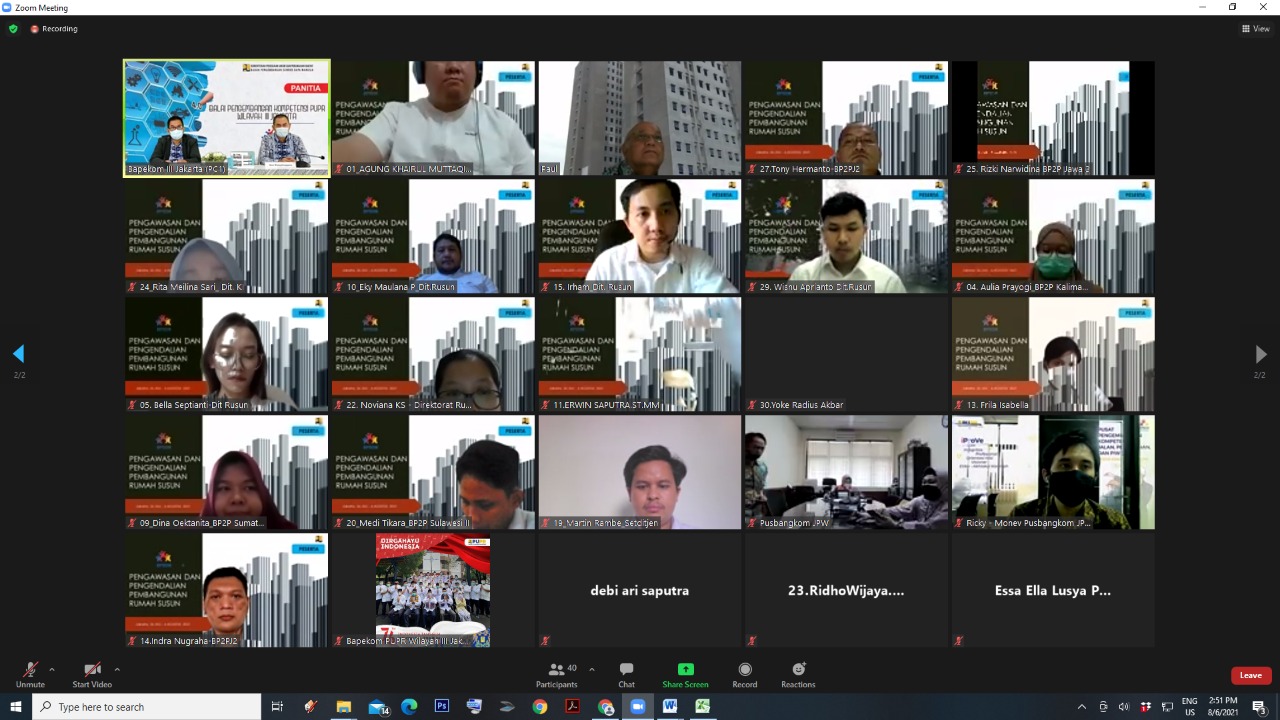1280x720 pixels.
Task: Expand the arrow next to Participants
Action: [592, 669]
